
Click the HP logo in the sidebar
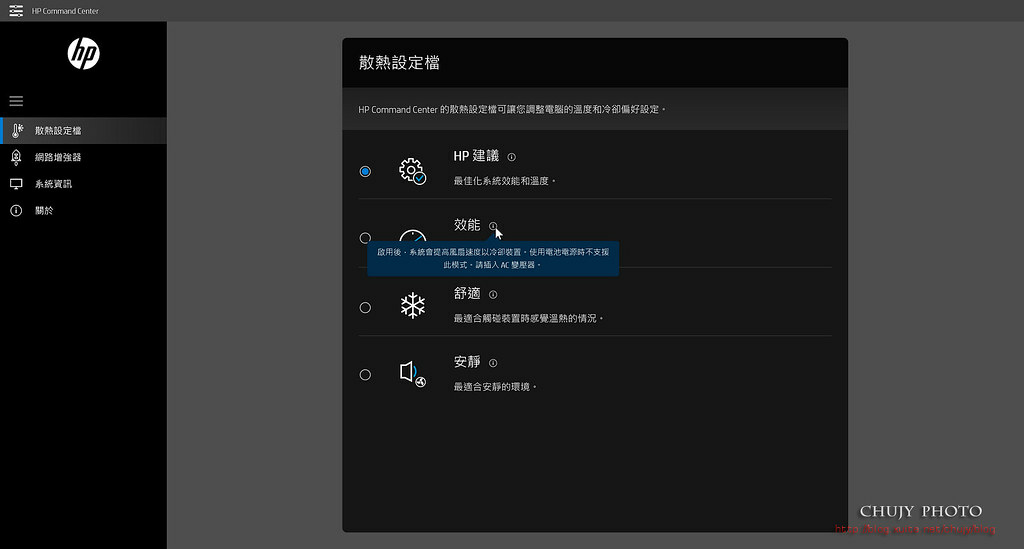[x=84, y=54]
